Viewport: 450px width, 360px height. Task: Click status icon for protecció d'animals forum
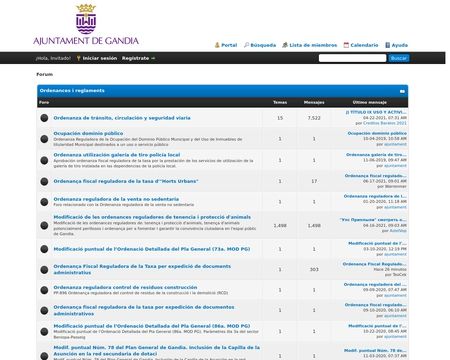point(44,225)
